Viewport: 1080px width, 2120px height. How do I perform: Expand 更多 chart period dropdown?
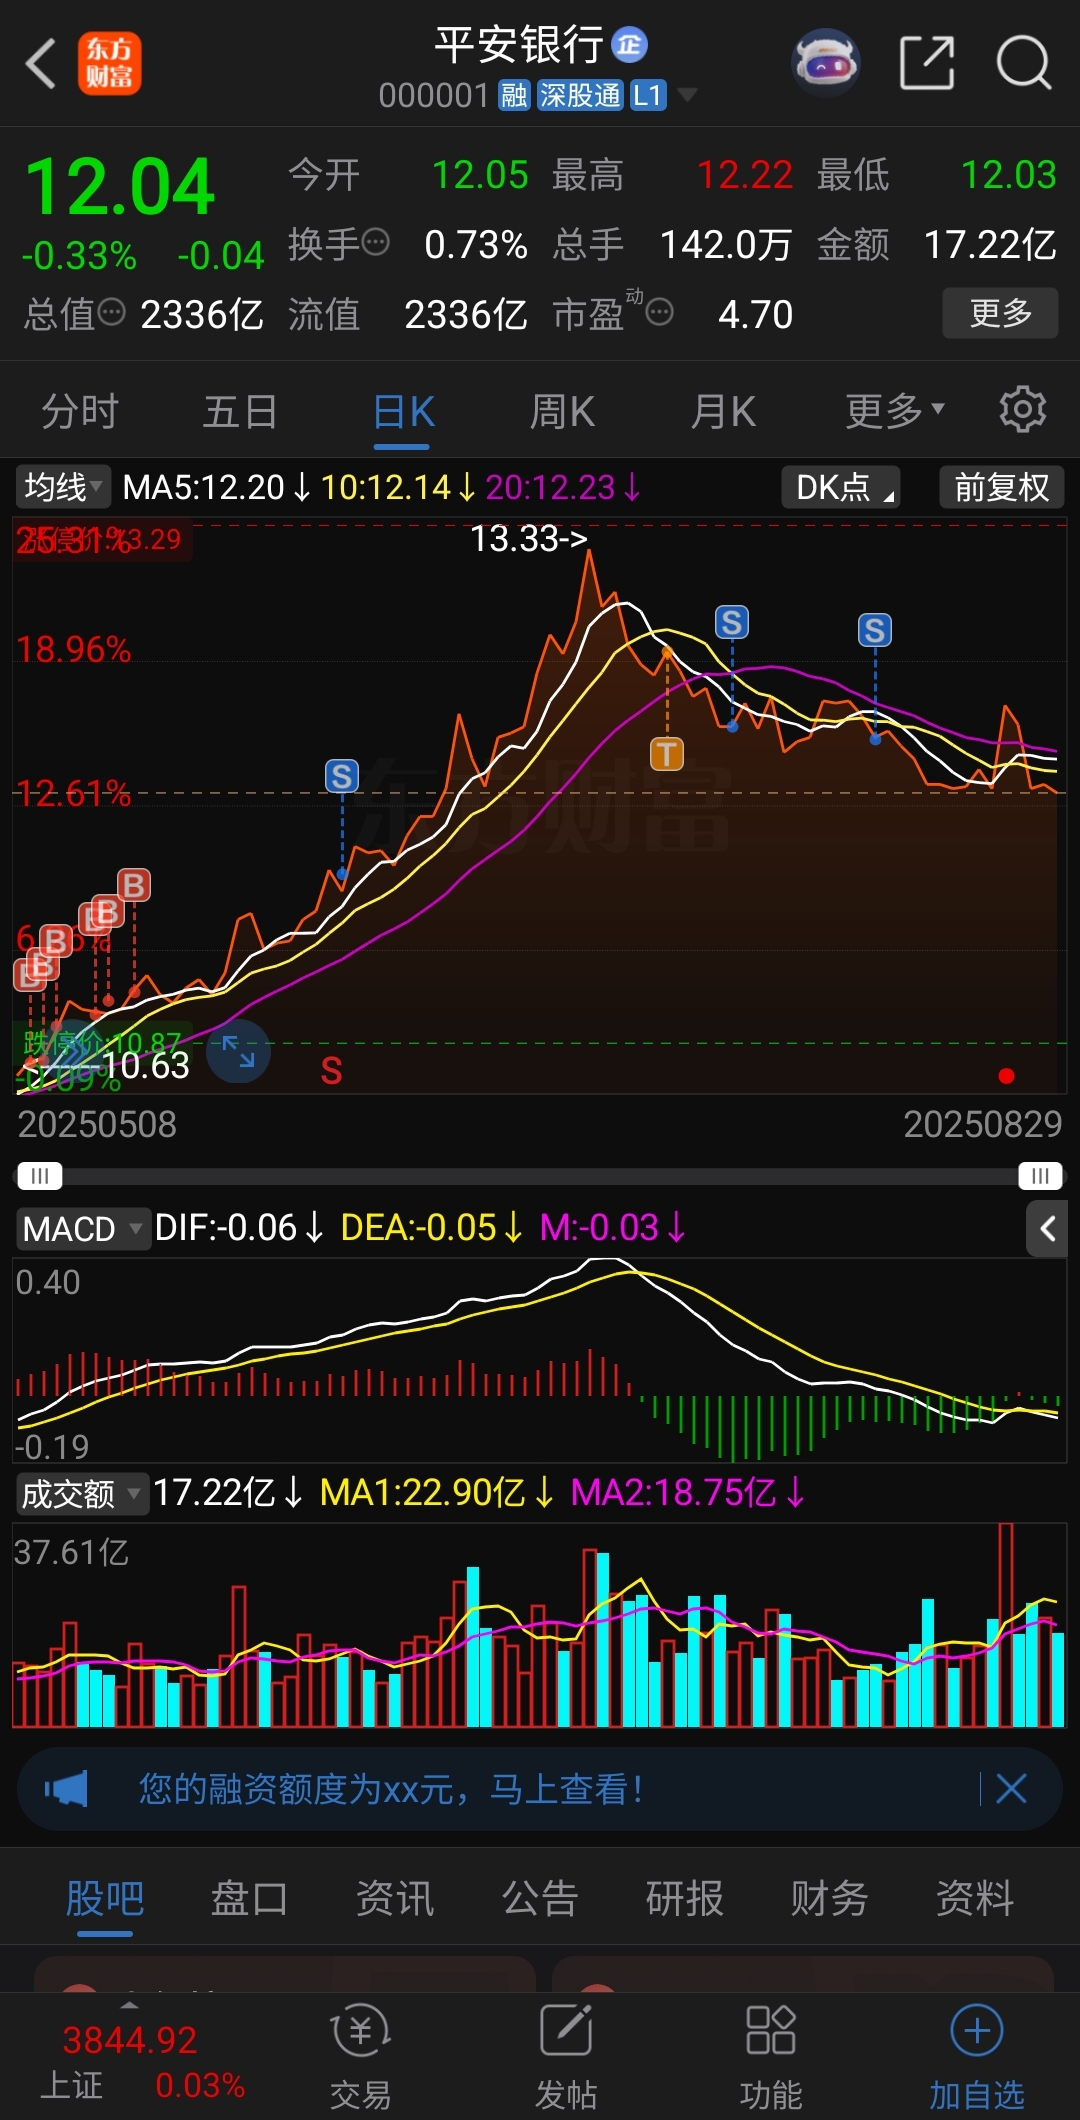(x=895, y=411)
